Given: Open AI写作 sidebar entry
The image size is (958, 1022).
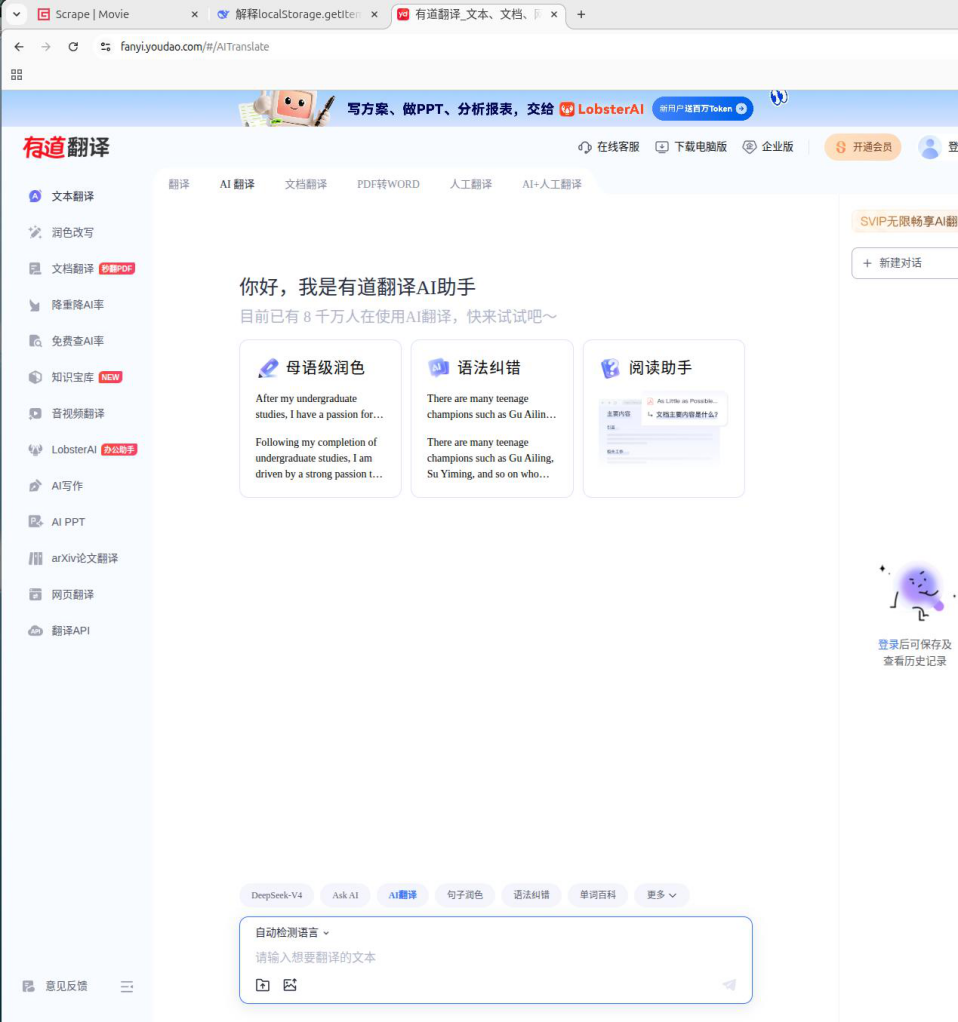Looking at the screenshot, I should pyautogui.click(x=56, y=486).
